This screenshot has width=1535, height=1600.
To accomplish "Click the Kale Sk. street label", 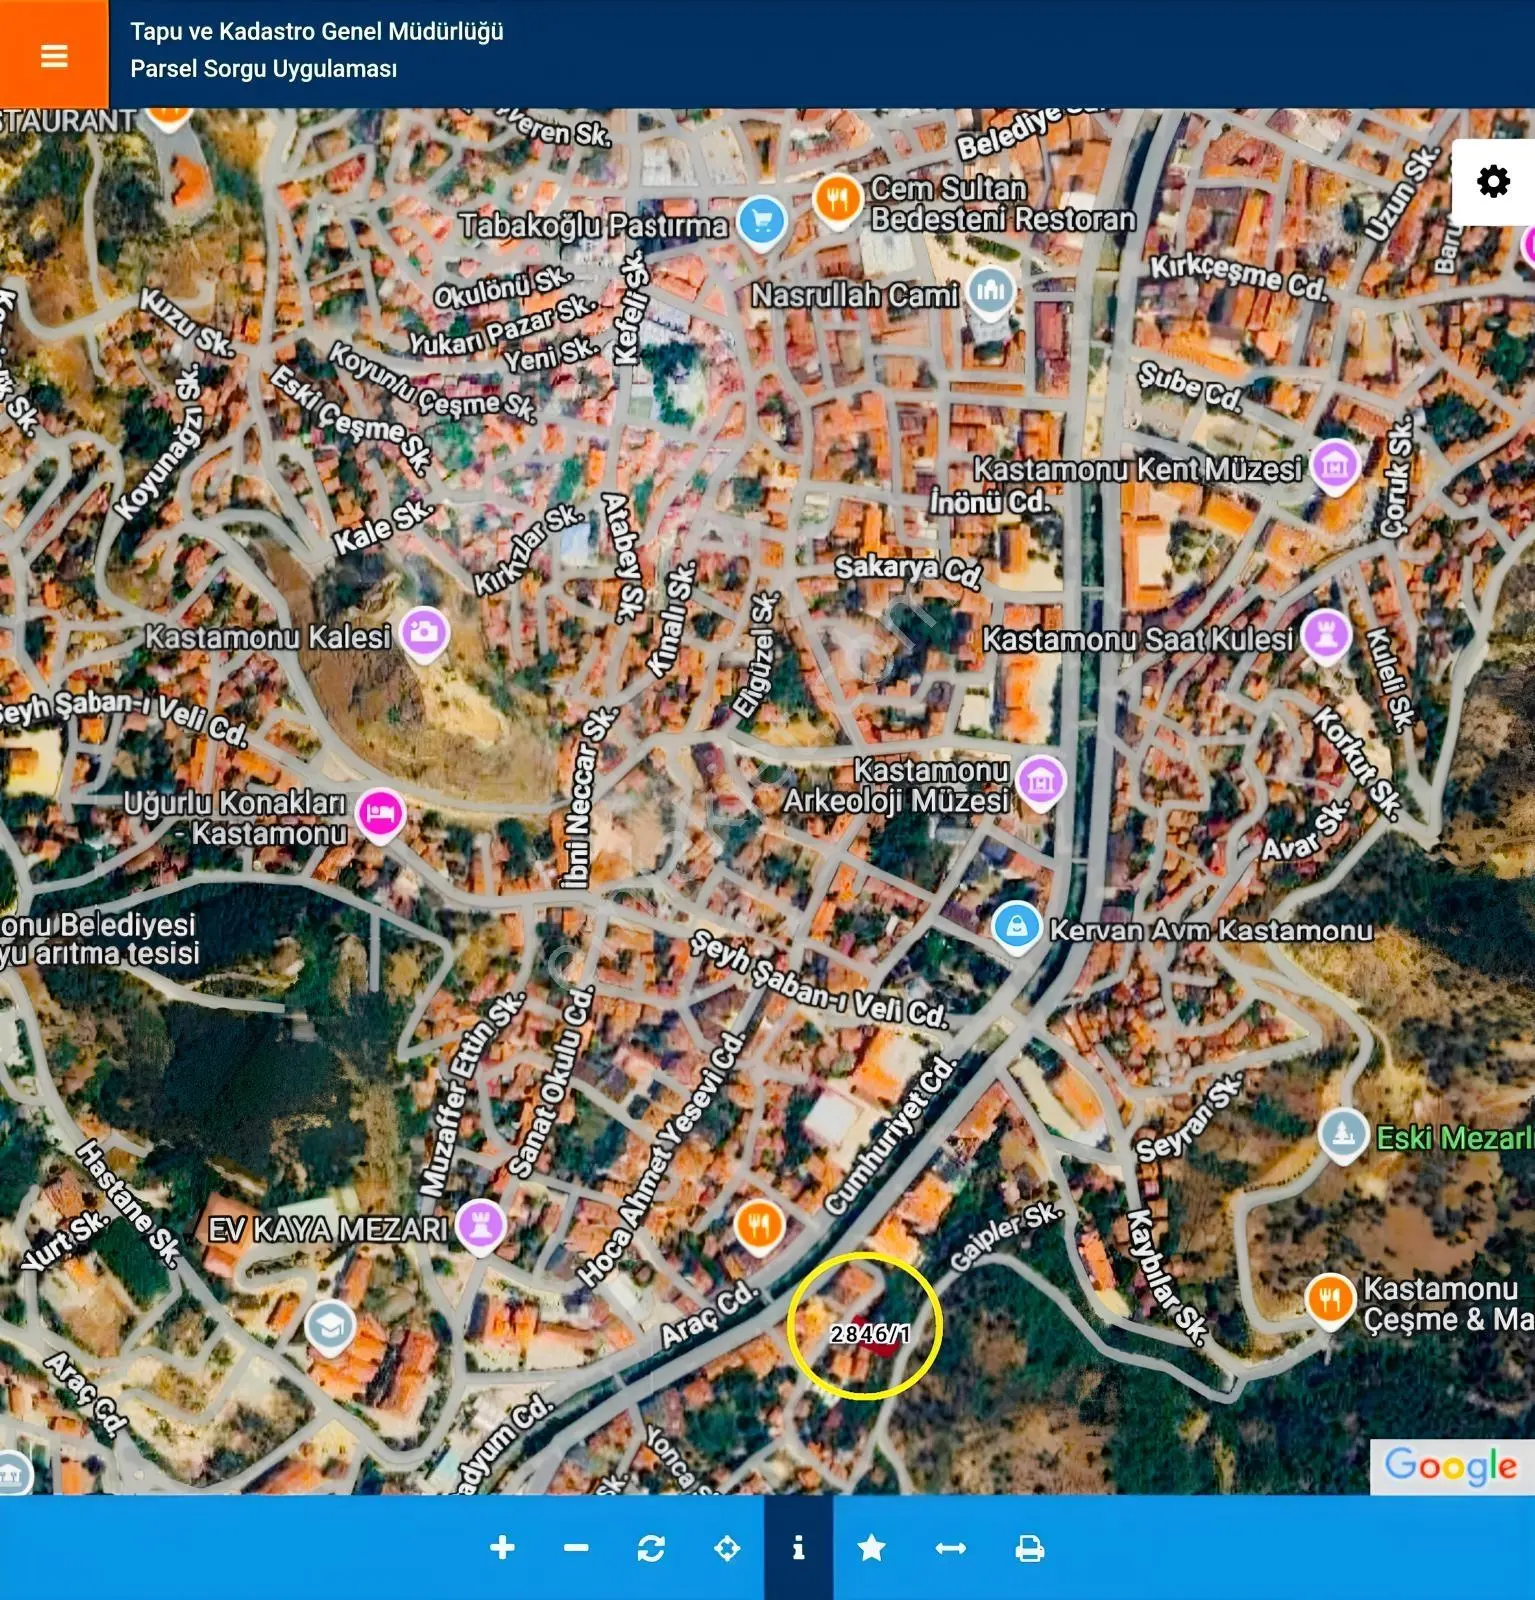I will (x=384, y=527).
